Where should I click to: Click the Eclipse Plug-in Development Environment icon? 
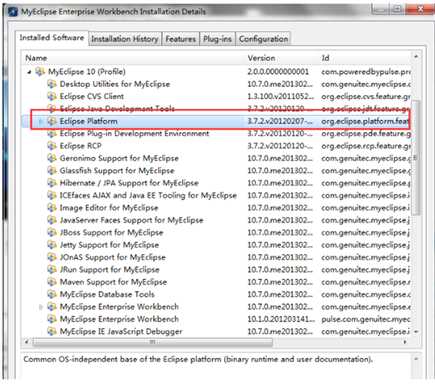[52, 134]
